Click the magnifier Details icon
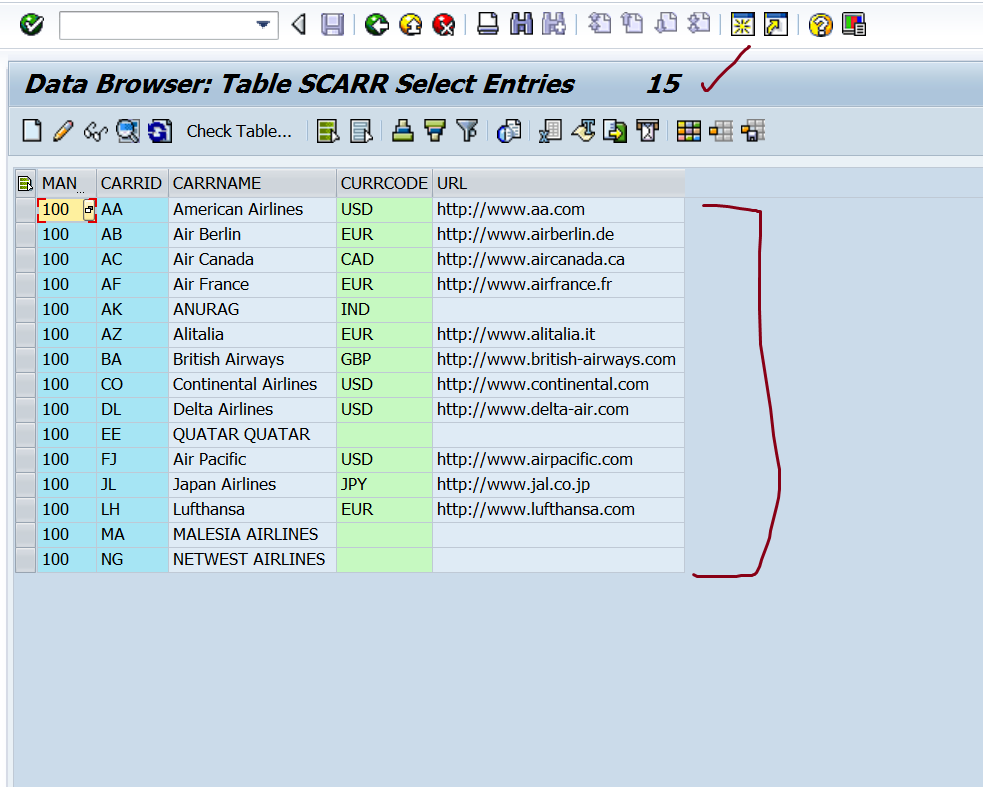 (x=128, y=132)
